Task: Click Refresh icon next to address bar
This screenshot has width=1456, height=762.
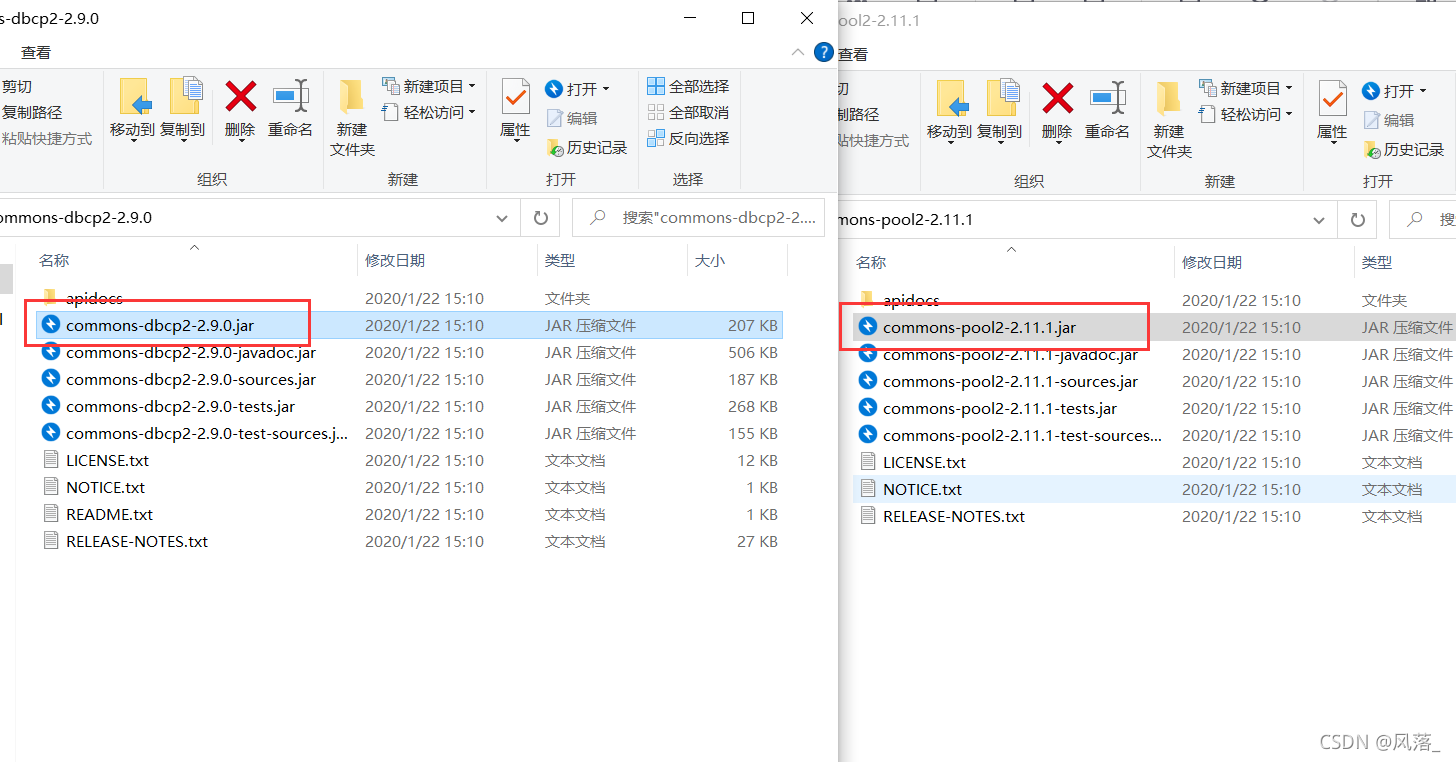Action: [x=540, y=218]
